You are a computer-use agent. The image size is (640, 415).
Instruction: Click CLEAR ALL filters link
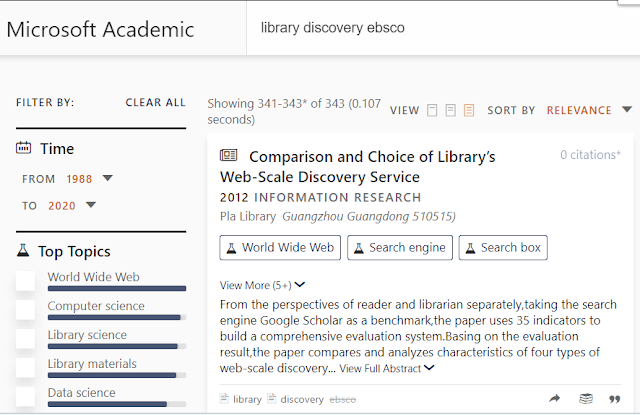click(x=155, y=102)
